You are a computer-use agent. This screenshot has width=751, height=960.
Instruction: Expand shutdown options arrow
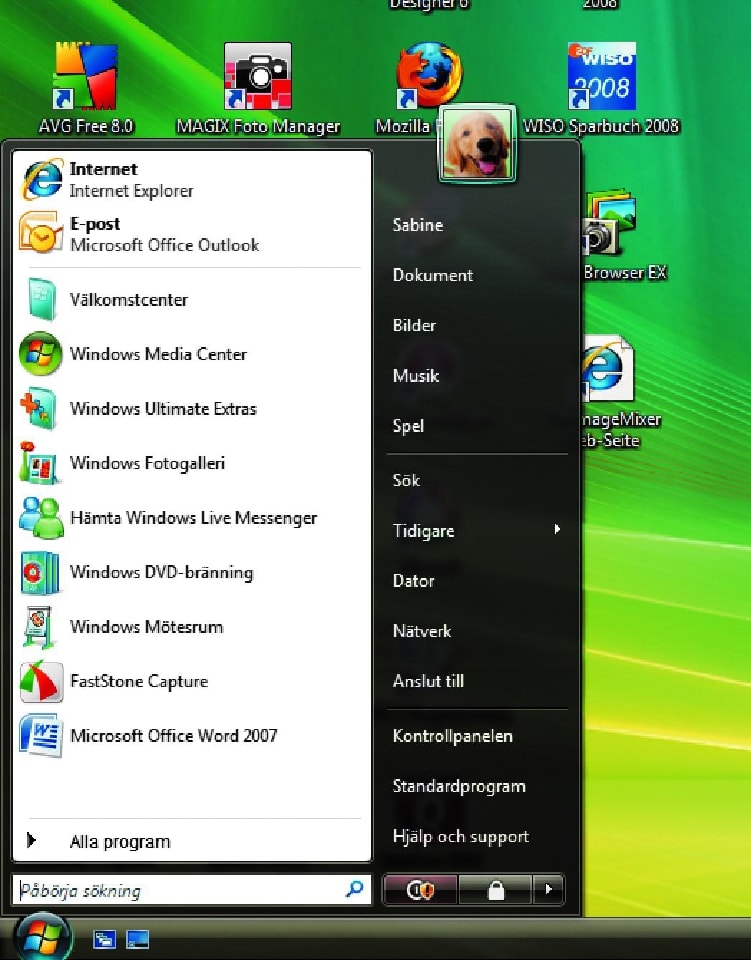[x=548, y=889]
